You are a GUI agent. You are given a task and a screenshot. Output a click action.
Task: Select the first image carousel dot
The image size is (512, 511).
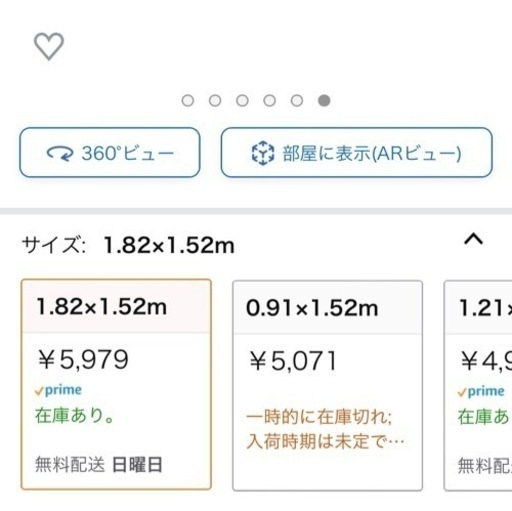point(188,100)
